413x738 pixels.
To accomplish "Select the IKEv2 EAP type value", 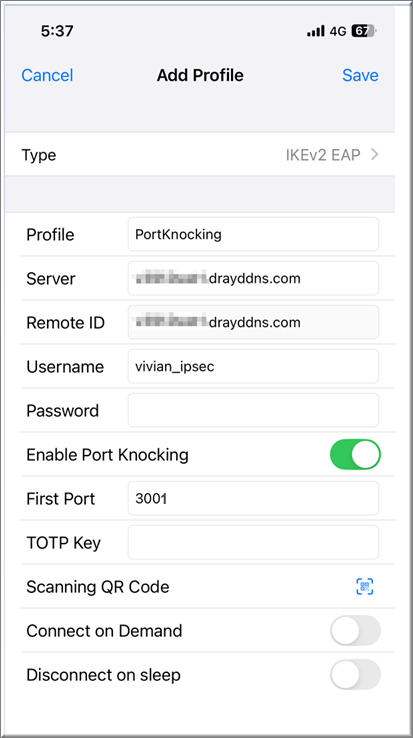I will tap(323, 155).
